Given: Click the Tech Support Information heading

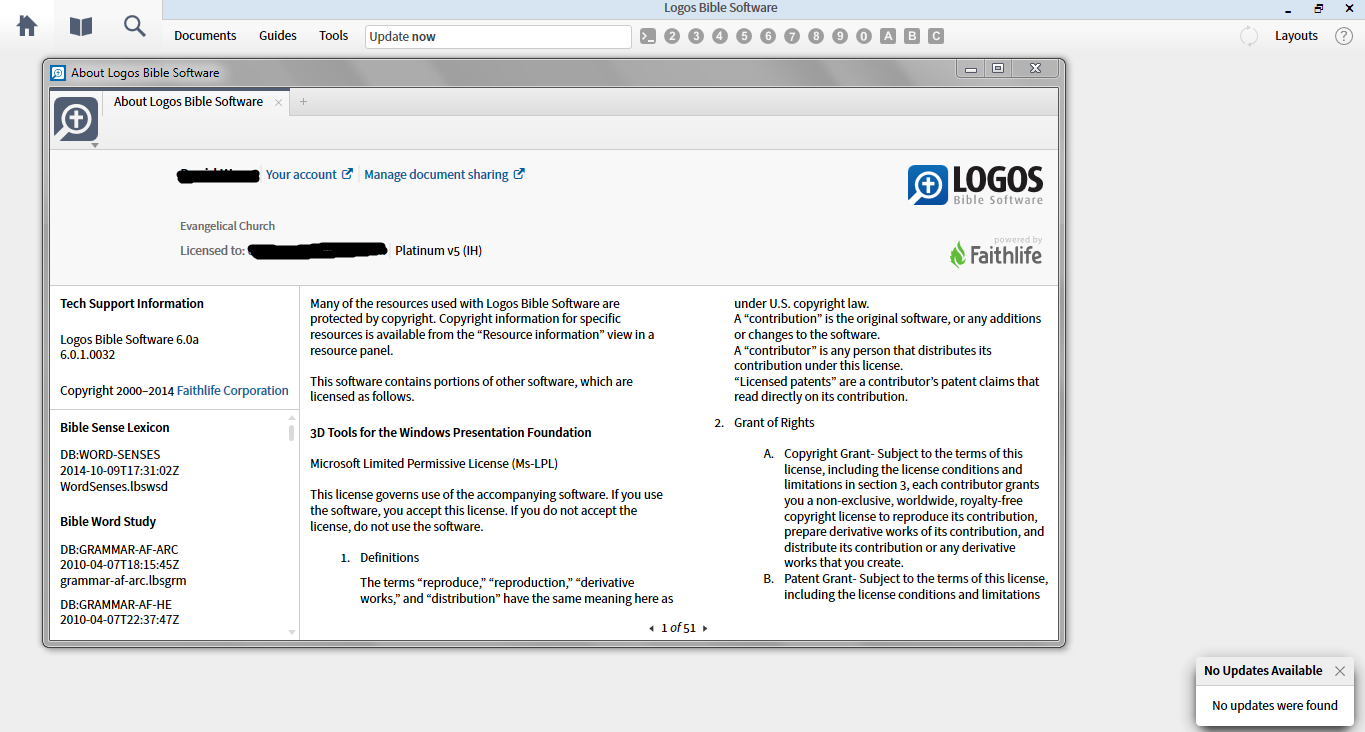Looking at the screenshot, I should point(132,304).
